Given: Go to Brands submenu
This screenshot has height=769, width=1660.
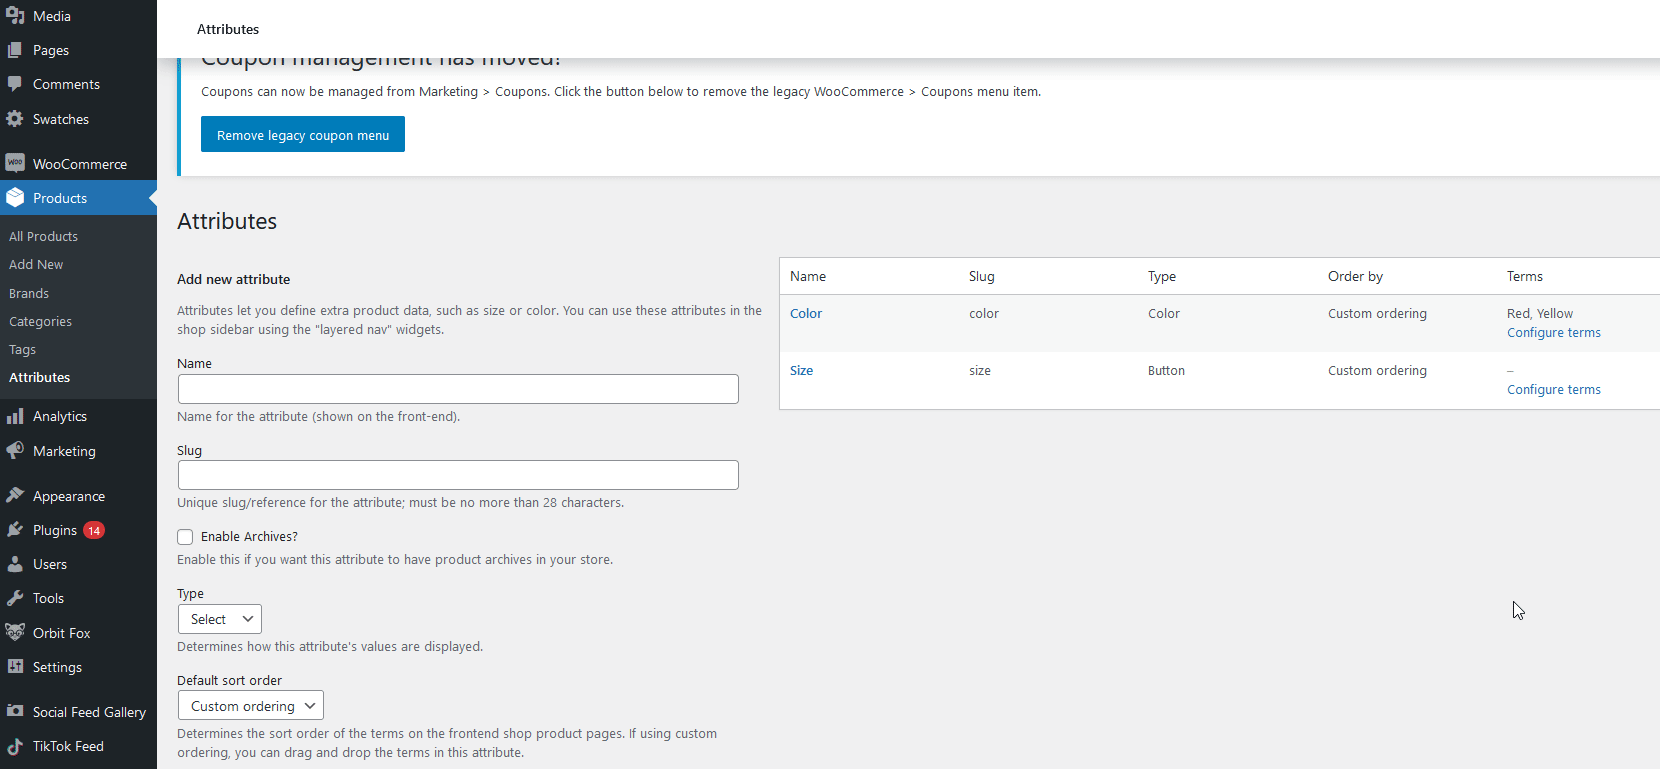Looking at the screenshot, I should click(x=29, y=293).
